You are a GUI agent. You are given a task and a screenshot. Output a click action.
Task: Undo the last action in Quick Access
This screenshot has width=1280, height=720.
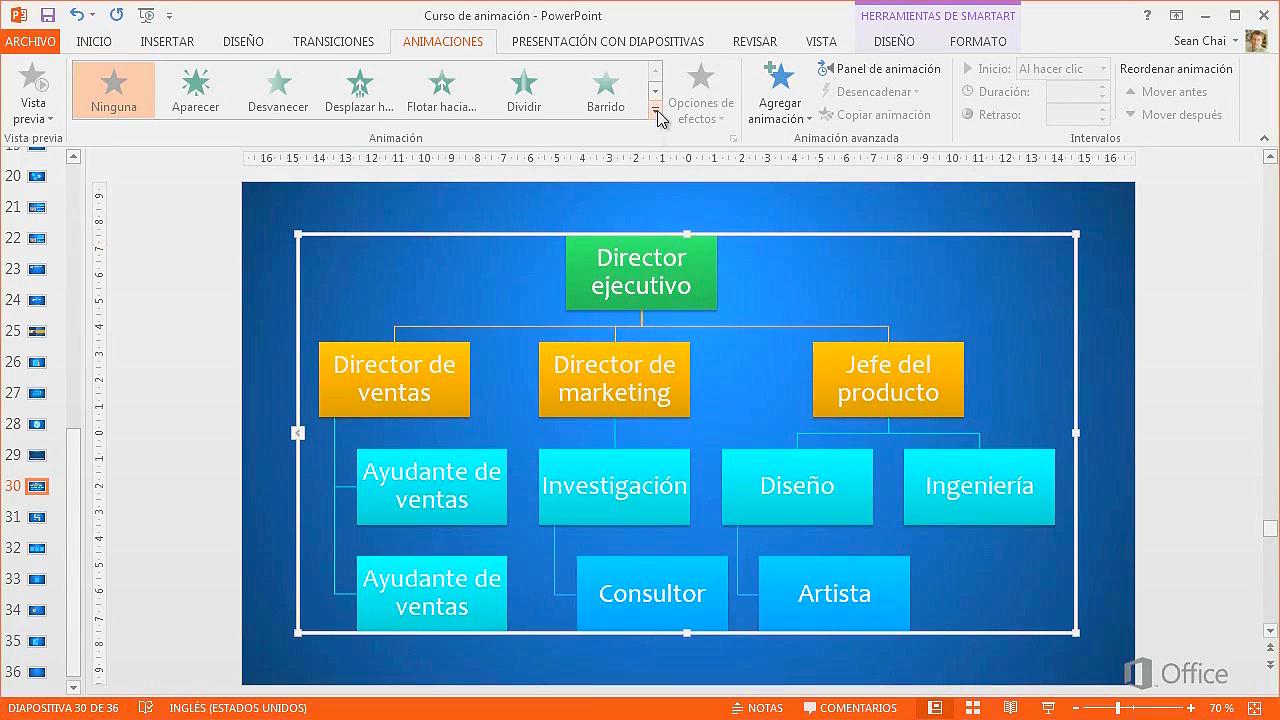pyautogui.click(x=76, y=15)
